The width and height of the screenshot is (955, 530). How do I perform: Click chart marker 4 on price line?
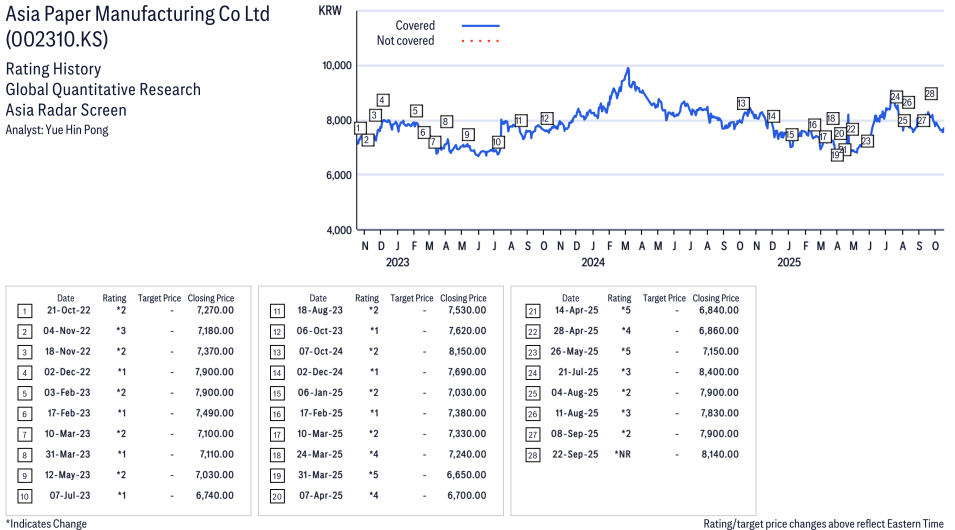382,100
